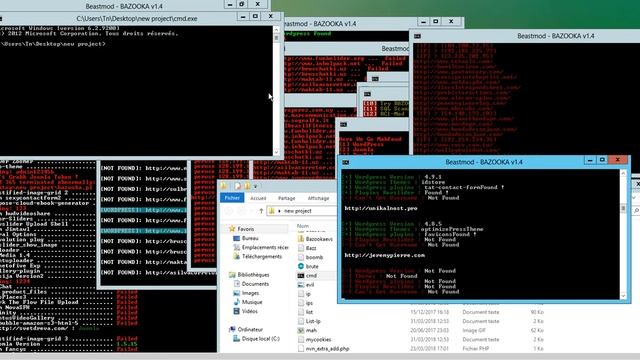Click scroll-down arrow of the cmd.exe window
This screenshot has width=640, height=360.
[276, 152]
